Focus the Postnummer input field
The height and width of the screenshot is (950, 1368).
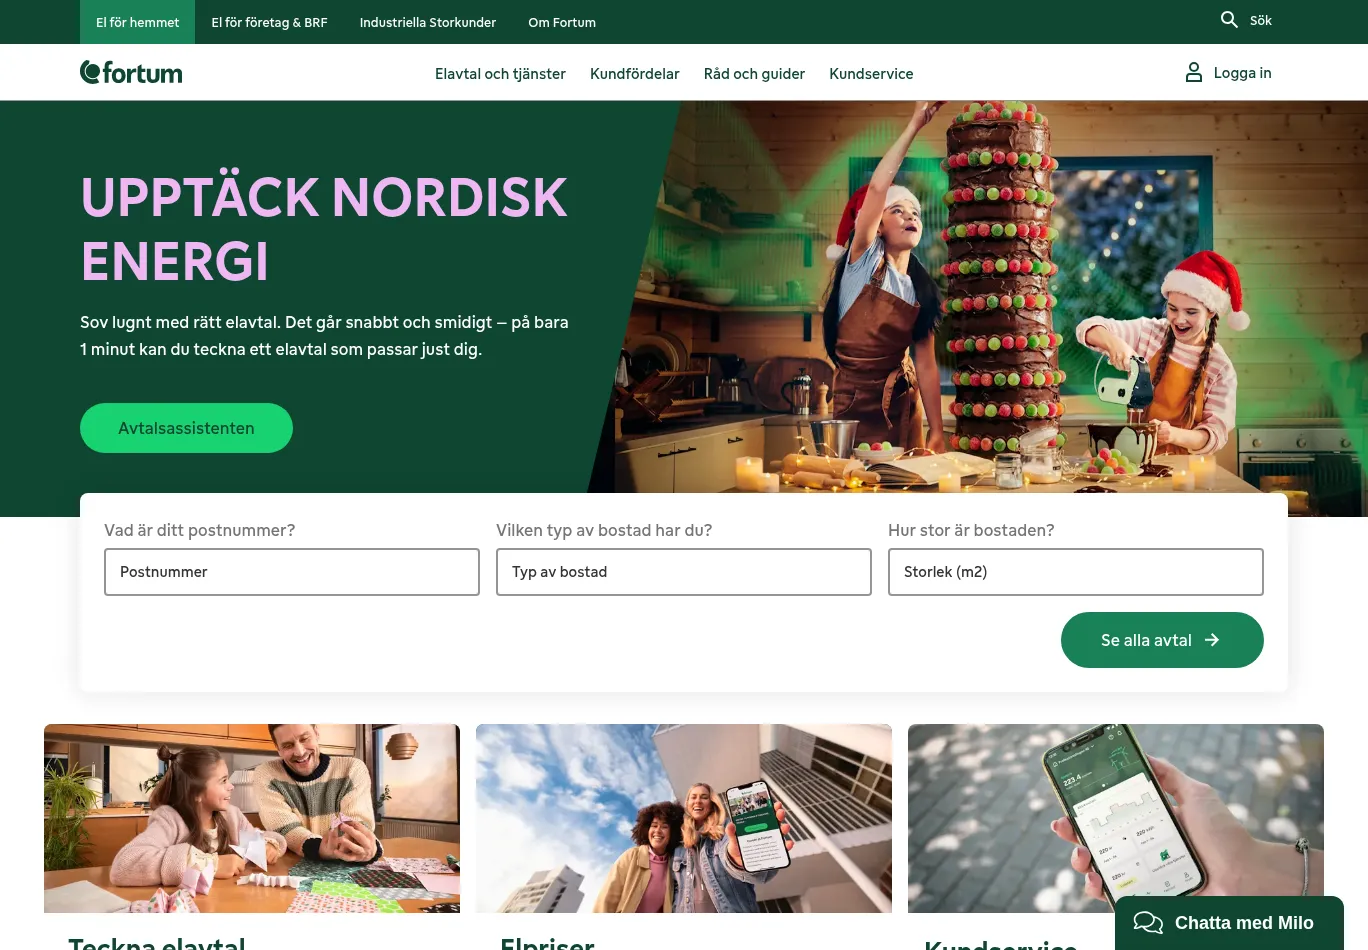pos(292,572)
